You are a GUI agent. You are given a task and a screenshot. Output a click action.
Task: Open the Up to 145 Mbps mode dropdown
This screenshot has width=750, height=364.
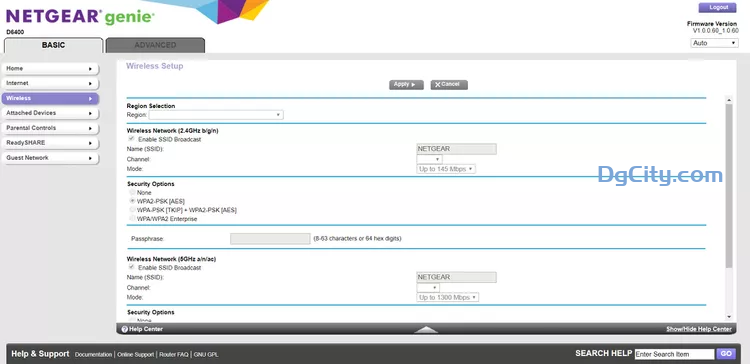[x=446, y=169]
